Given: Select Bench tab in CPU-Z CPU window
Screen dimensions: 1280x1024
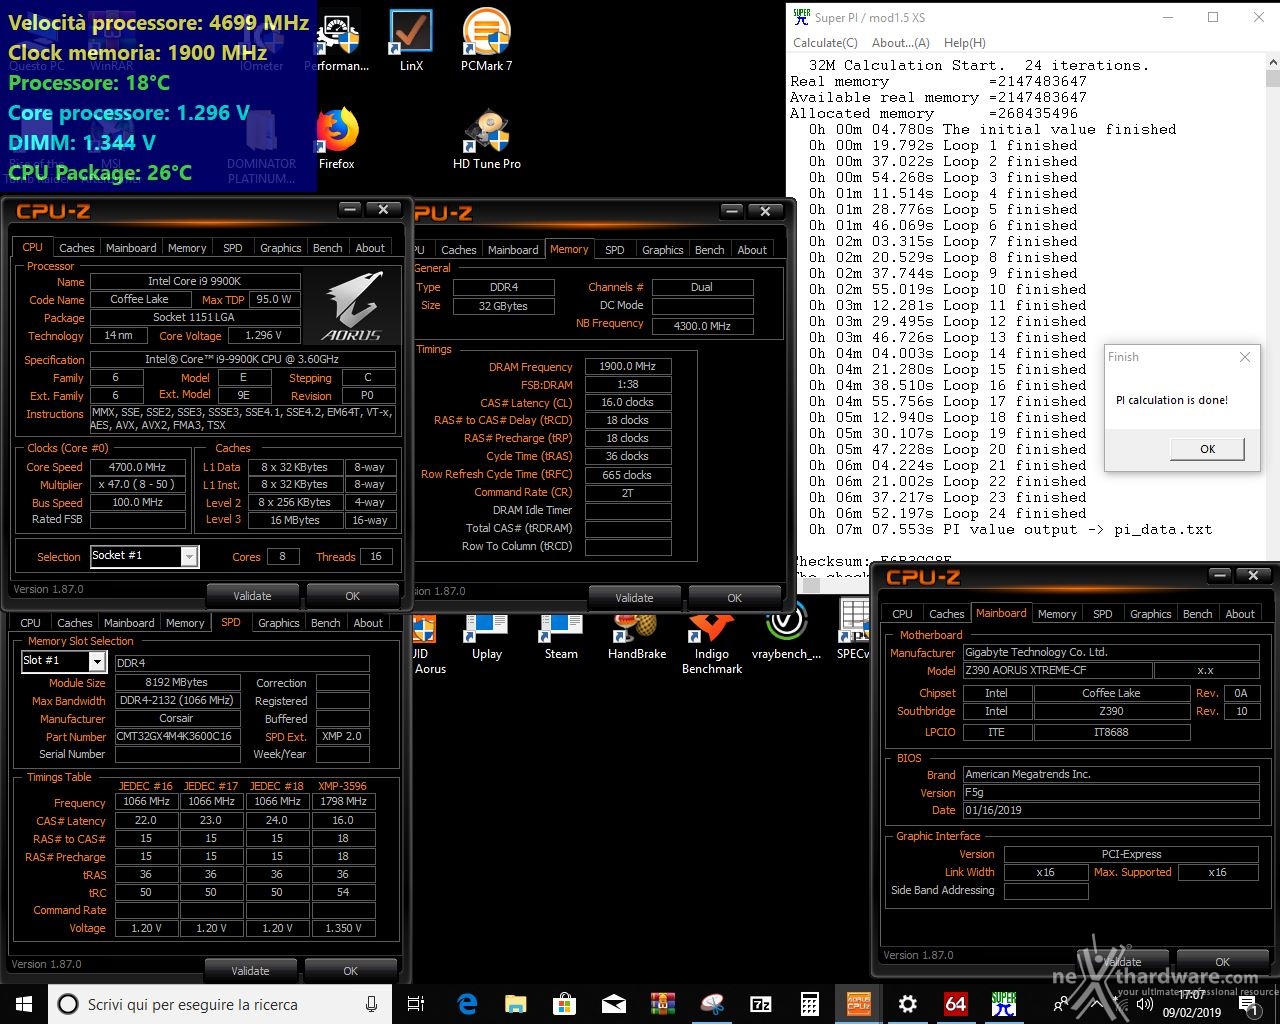Looking at the screenshot, I should (x=327, y=248).
